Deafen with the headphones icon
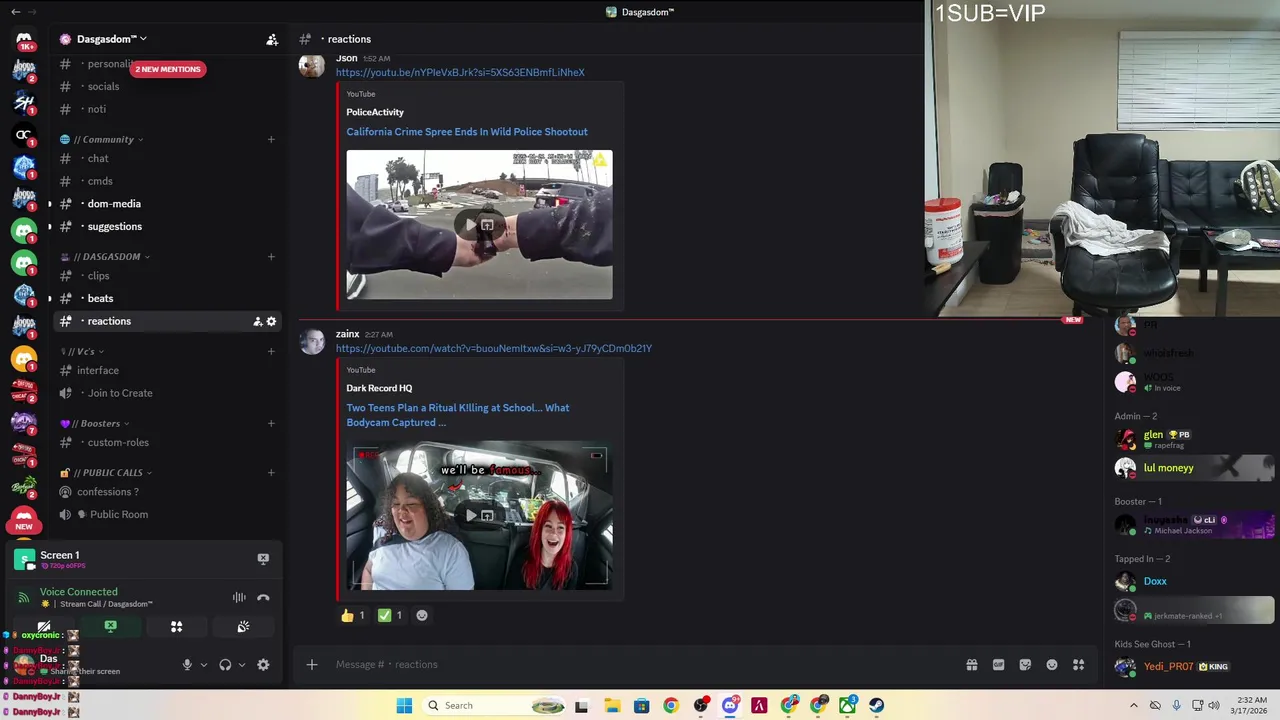1280x720 pixels. (x=225, y=665)
